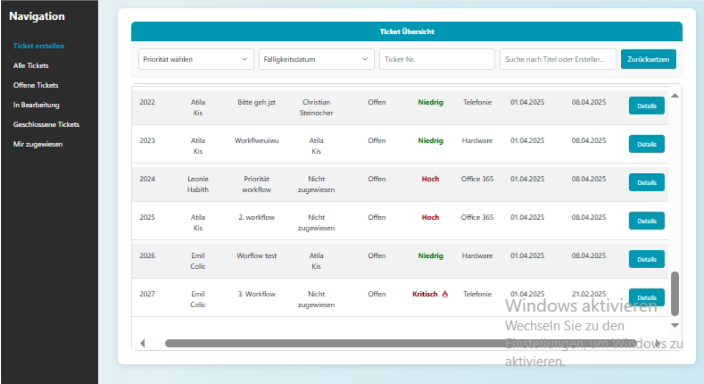This screenshot has height=384, width=704.
Task: Open Details for ticket 2023
Action: (x=647, y=144)
